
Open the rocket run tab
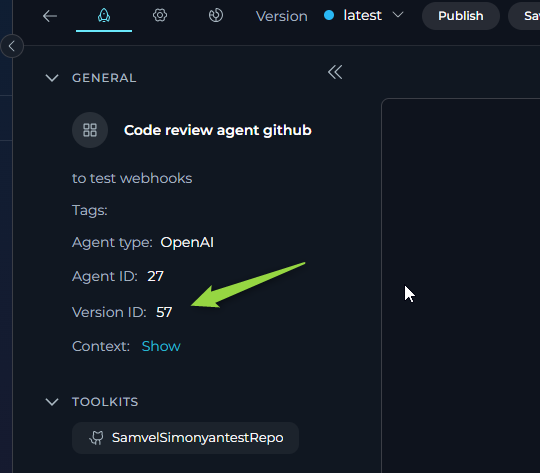104,16
